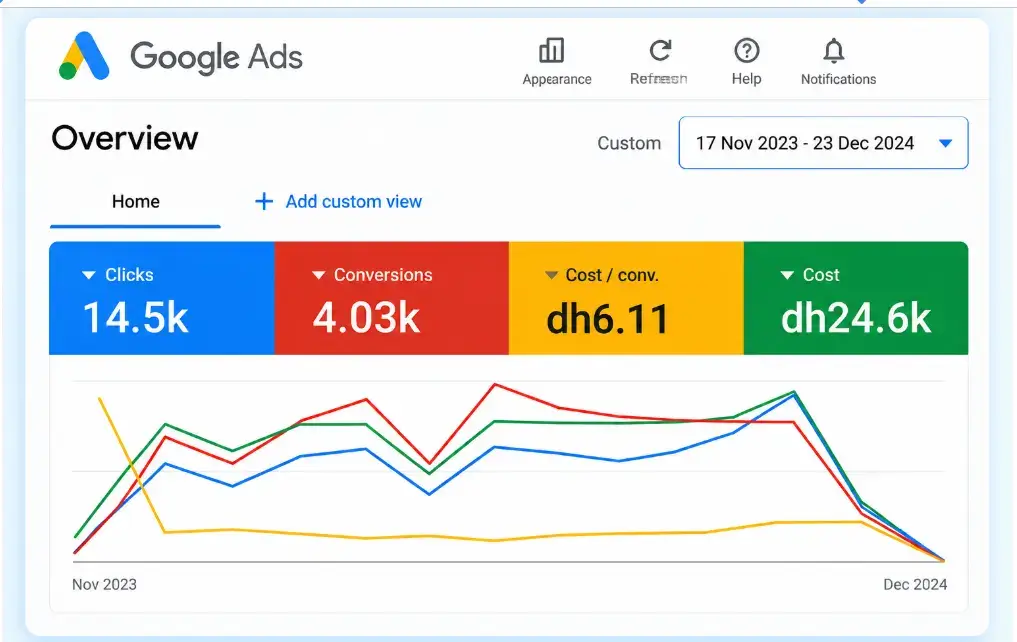Open the date range dropdown field
1017x642 pixels.
(x=823, y=143)
